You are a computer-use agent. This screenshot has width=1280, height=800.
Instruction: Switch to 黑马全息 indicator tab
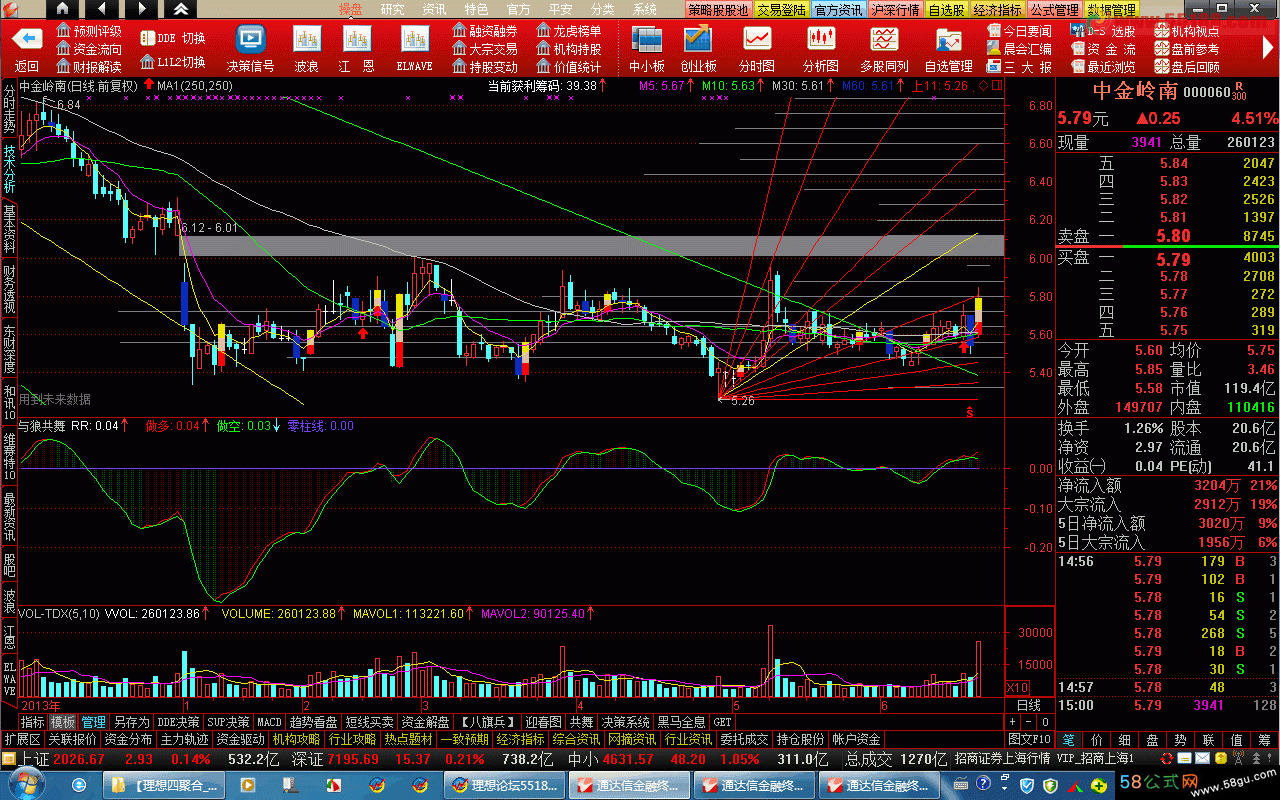pos(681,721)
